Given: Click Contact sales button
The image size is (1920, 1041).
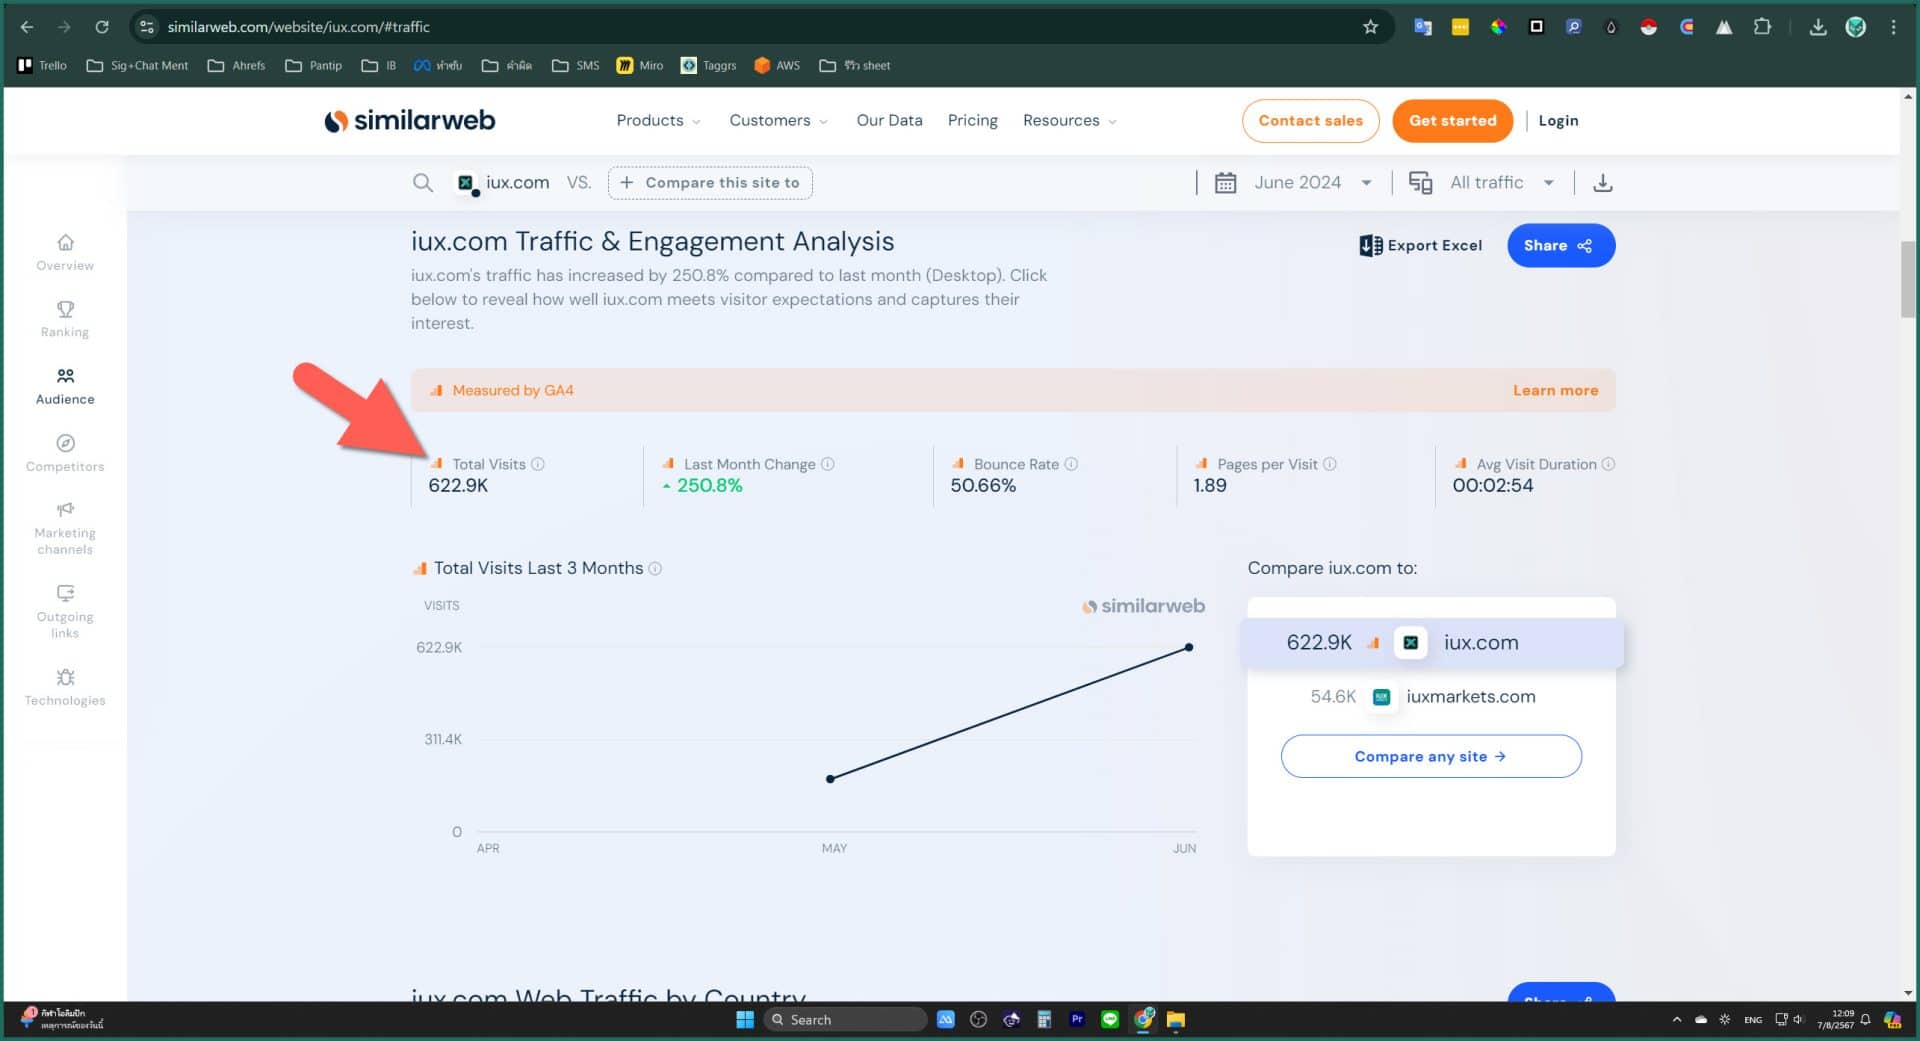Looking at the screenshot, I should (1310, 120).
